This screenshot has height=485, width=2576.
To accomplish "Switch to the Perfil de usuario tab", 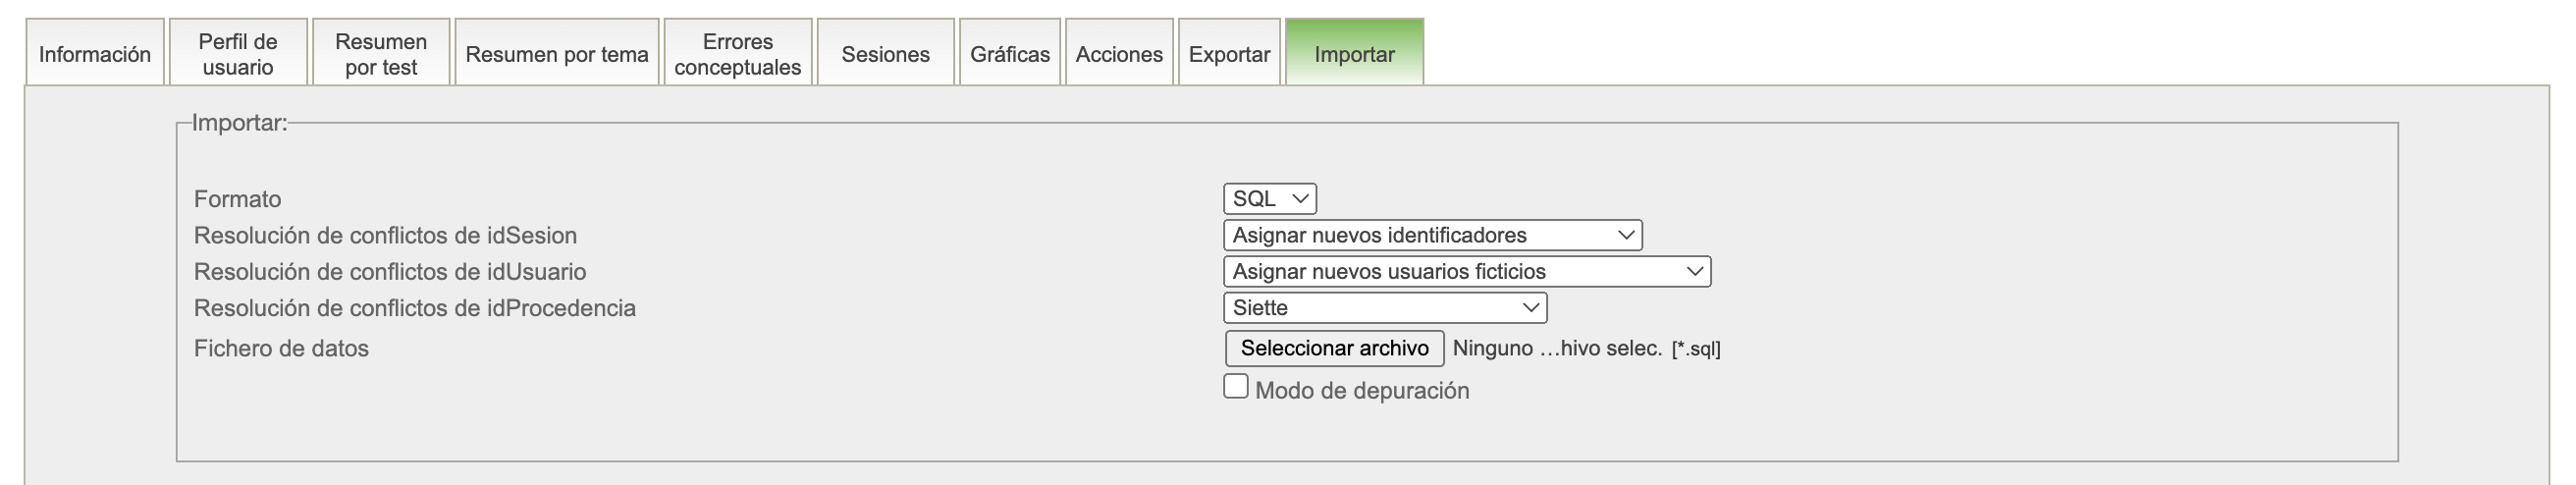I will tap(237, 54).
